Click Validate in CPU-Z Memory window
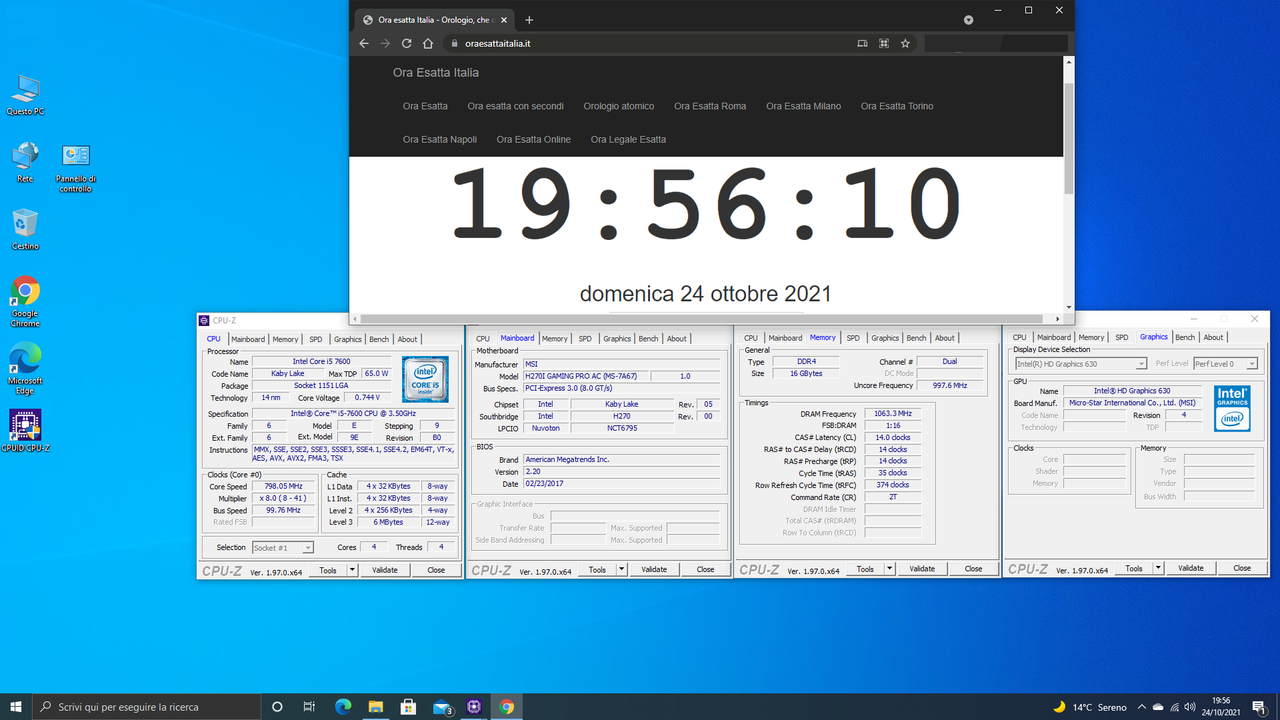1280x720 pixels. [922, 569]
